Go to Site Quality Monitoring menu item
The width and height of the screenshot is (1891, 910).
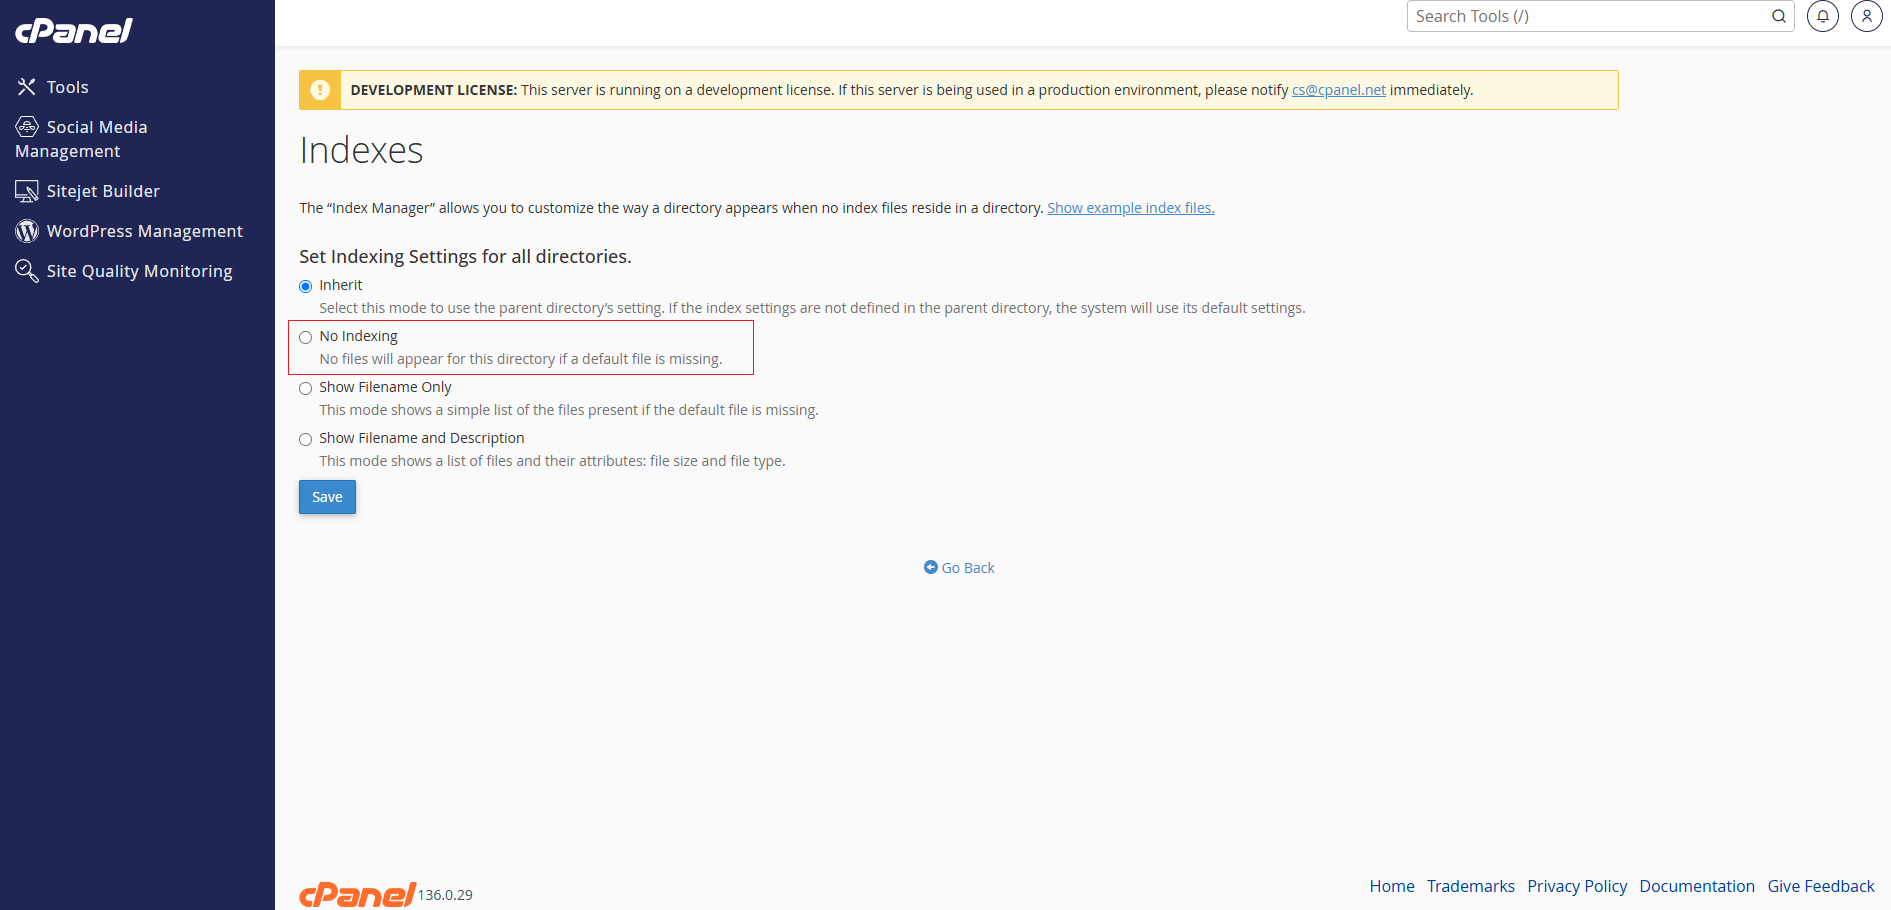click(x=140, y=271)
